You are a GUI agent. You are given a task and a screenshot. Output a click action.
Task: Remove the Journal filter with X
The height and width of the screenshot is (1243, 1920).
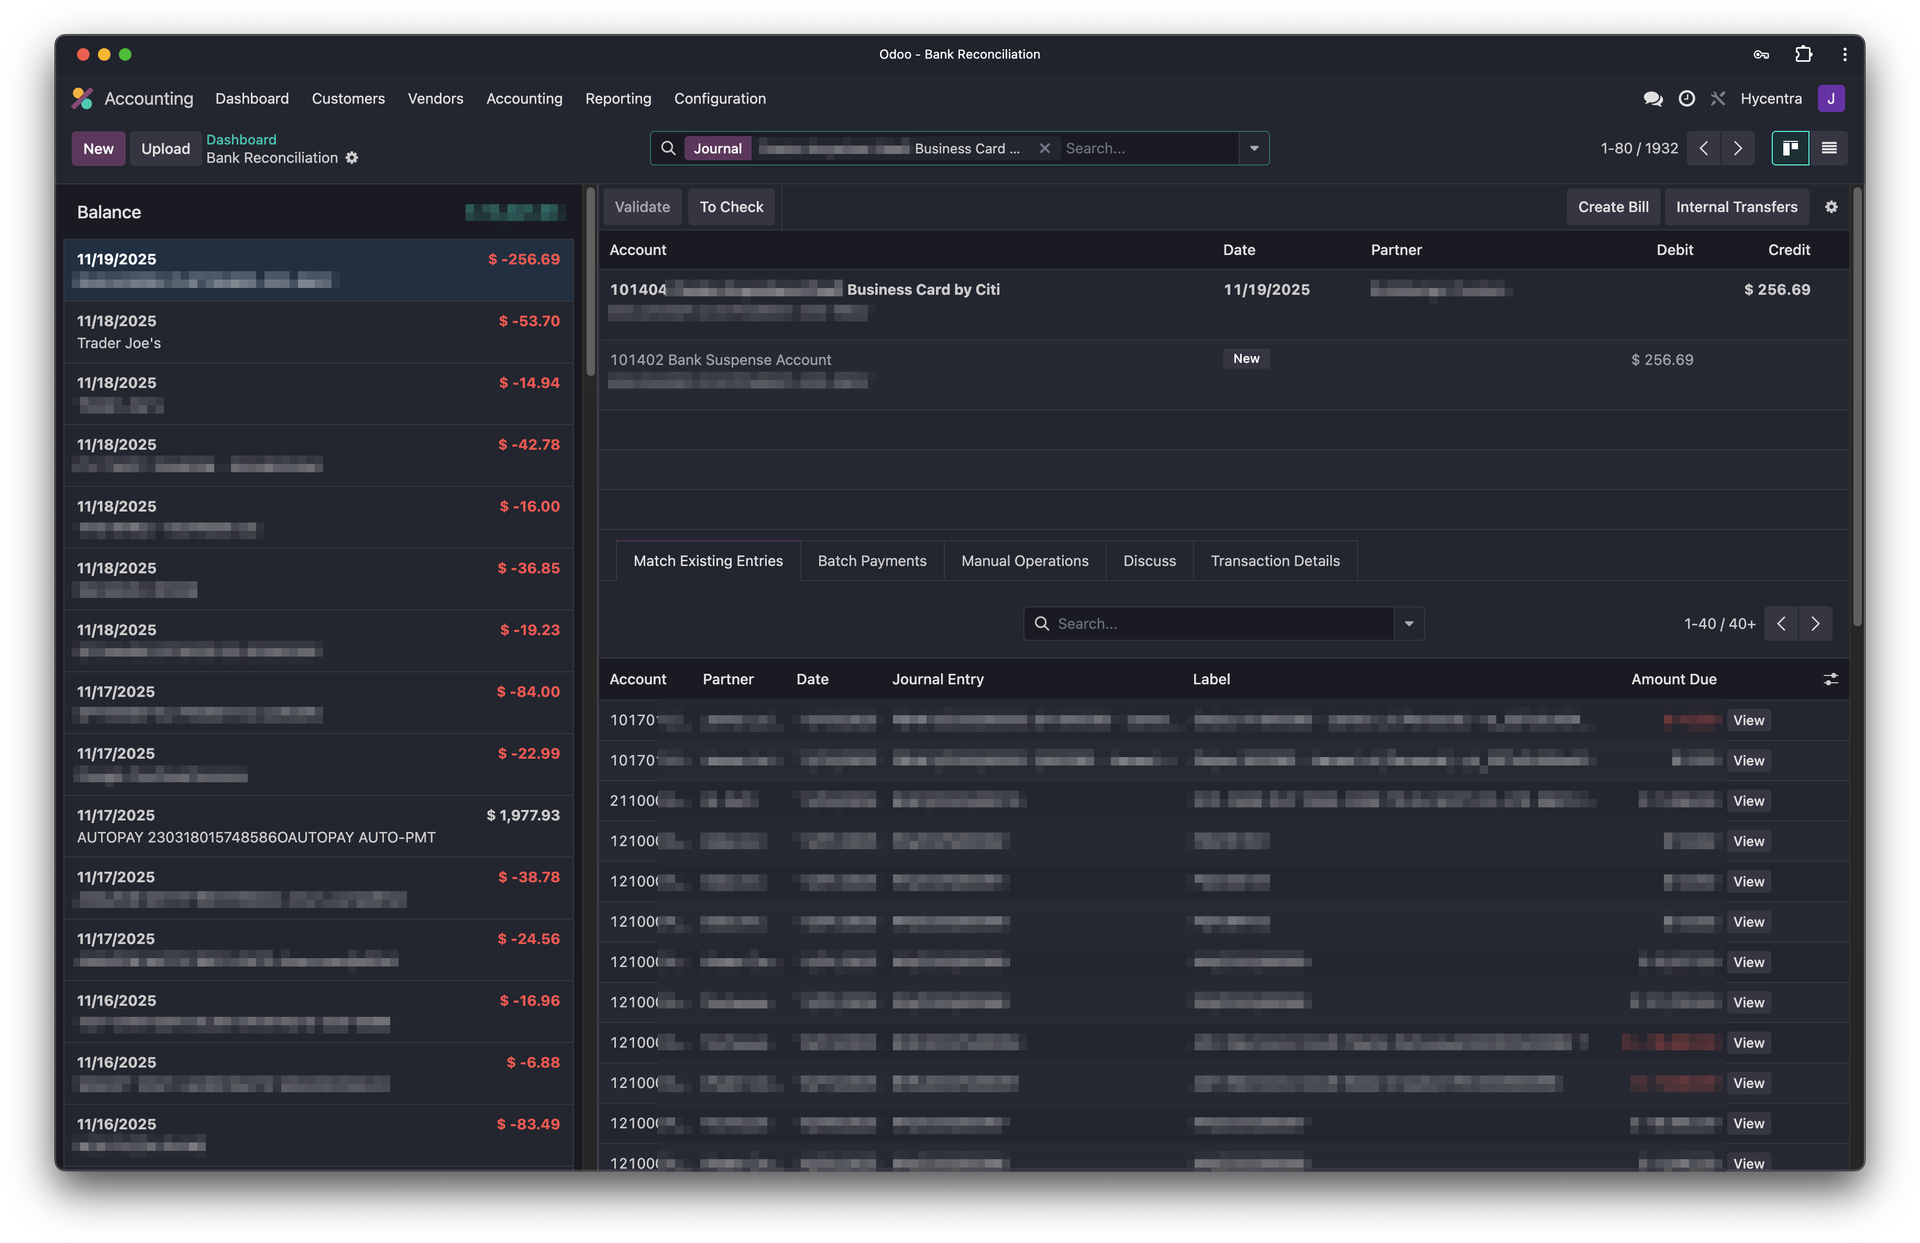click(1044, 148)
